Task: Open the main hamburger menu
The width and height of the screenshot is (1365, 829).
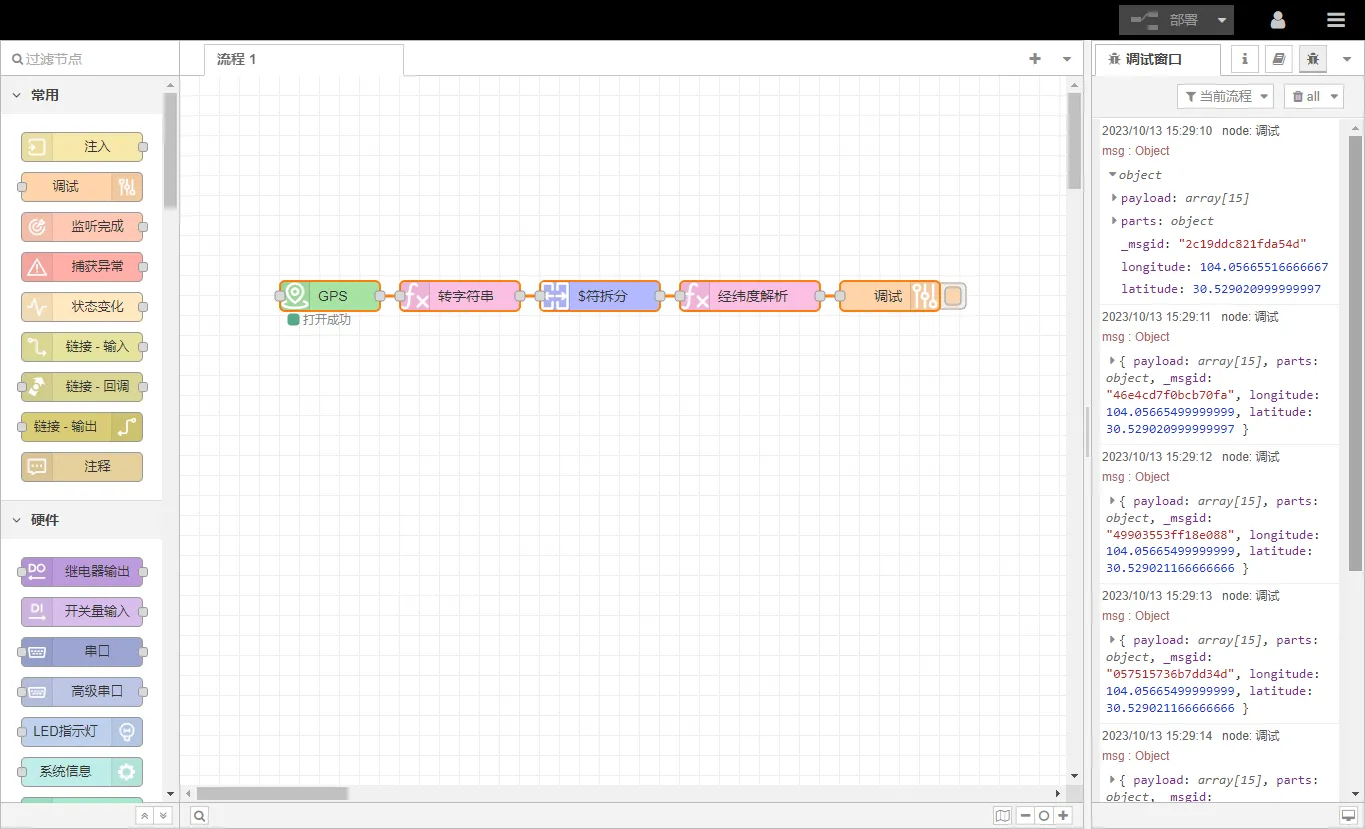Action: pyautogui.click(x=1336, y=20)
